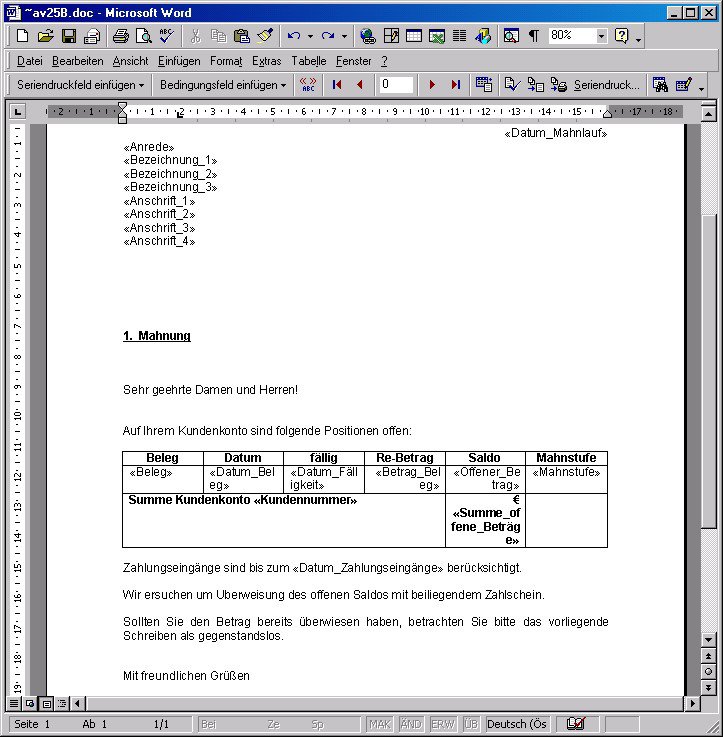723x737 pixels.
Task: Expand the Bedingungsfeld einfügen dropdown
Action: coord(223,85)
